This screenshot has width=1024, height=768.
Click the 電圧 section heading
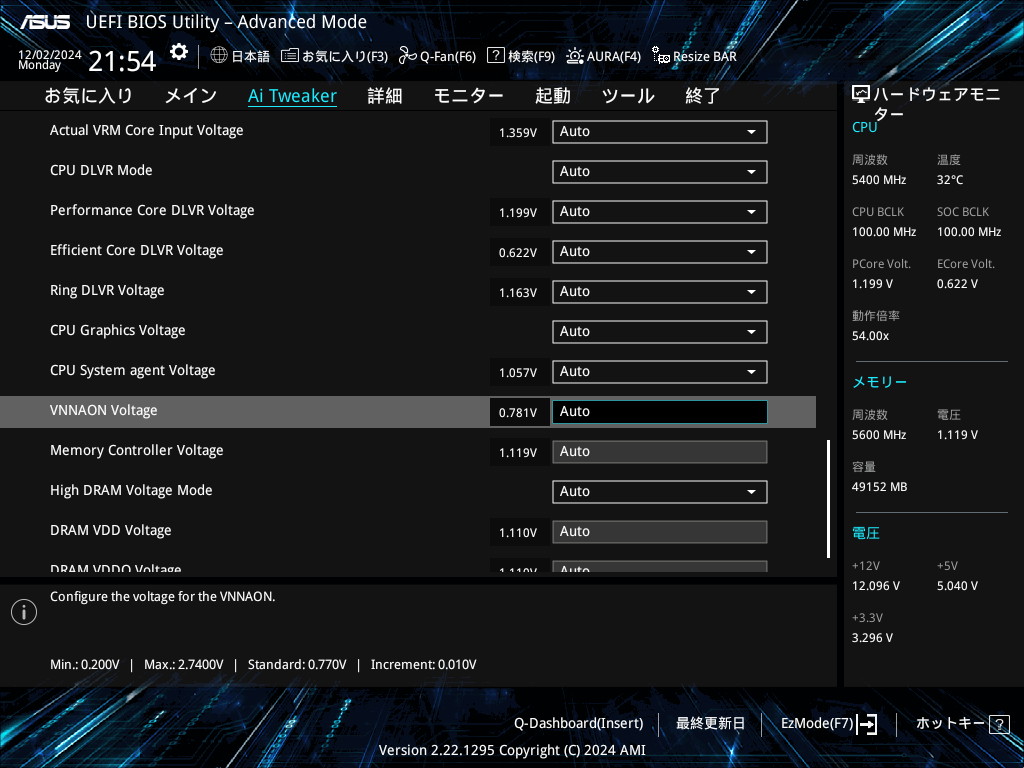(x=865, y=533)
